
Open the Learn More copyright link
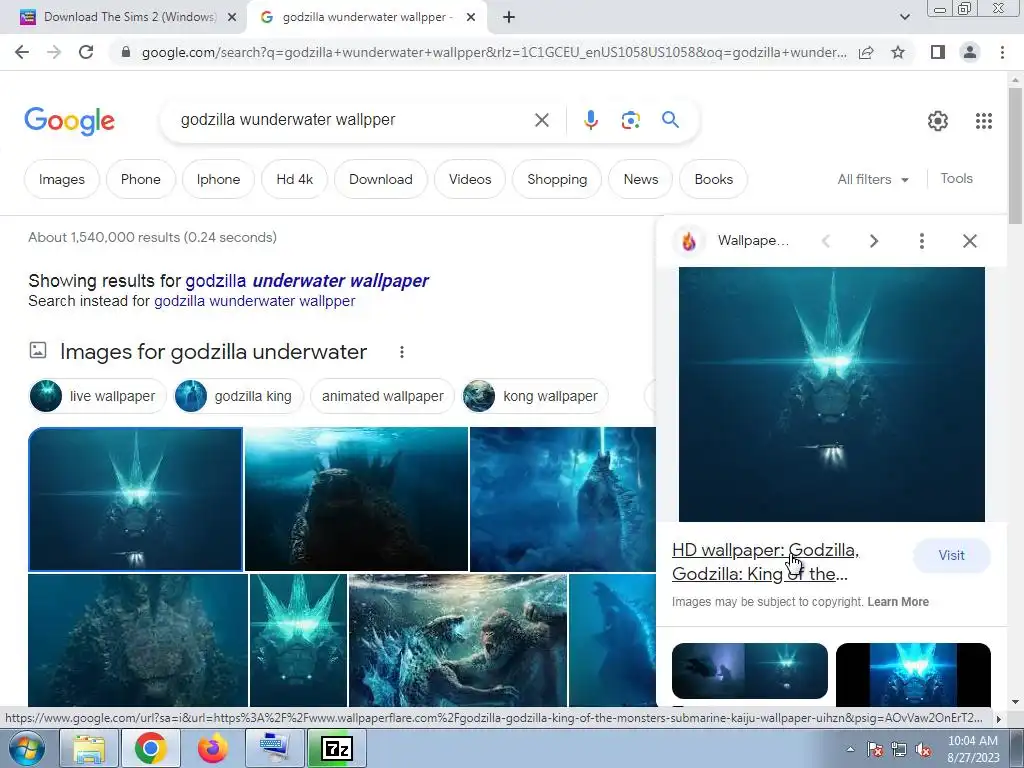(x=898, y=601)
